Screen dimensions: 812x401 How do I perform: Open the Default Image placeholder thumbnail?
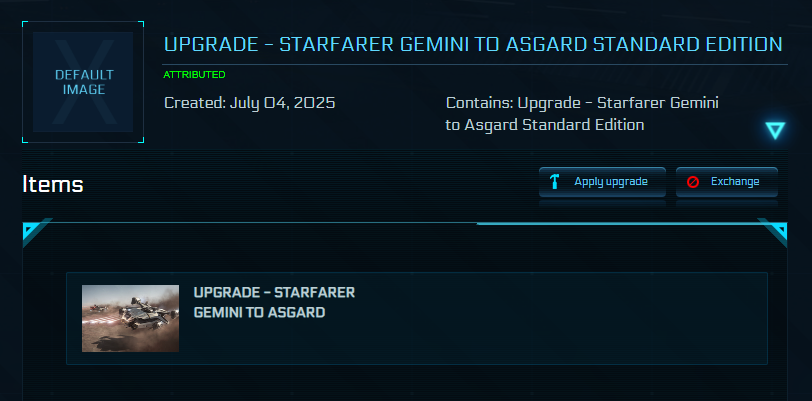83,82
